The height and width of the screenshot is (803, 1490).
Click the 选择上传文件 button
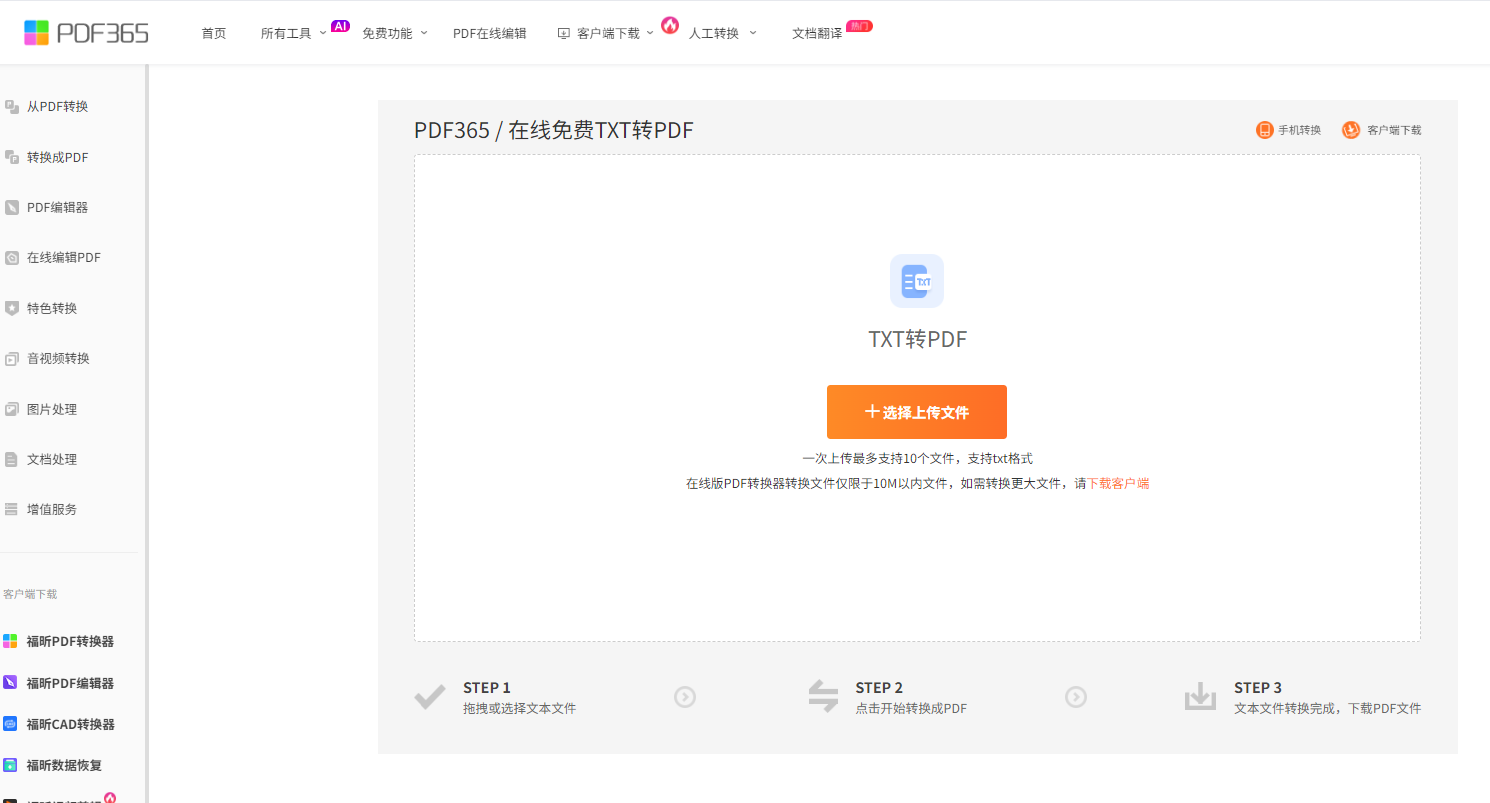click(x=916, y=412)
